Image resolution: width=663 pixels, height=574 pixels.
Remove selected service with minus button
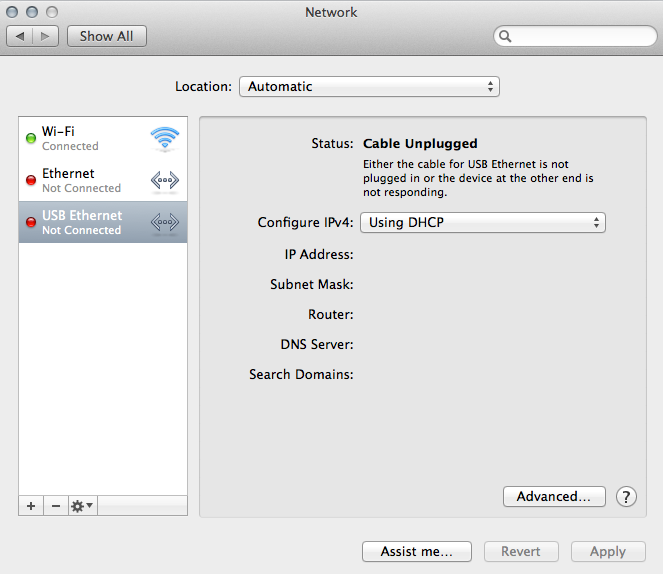(x=56, y=506)
